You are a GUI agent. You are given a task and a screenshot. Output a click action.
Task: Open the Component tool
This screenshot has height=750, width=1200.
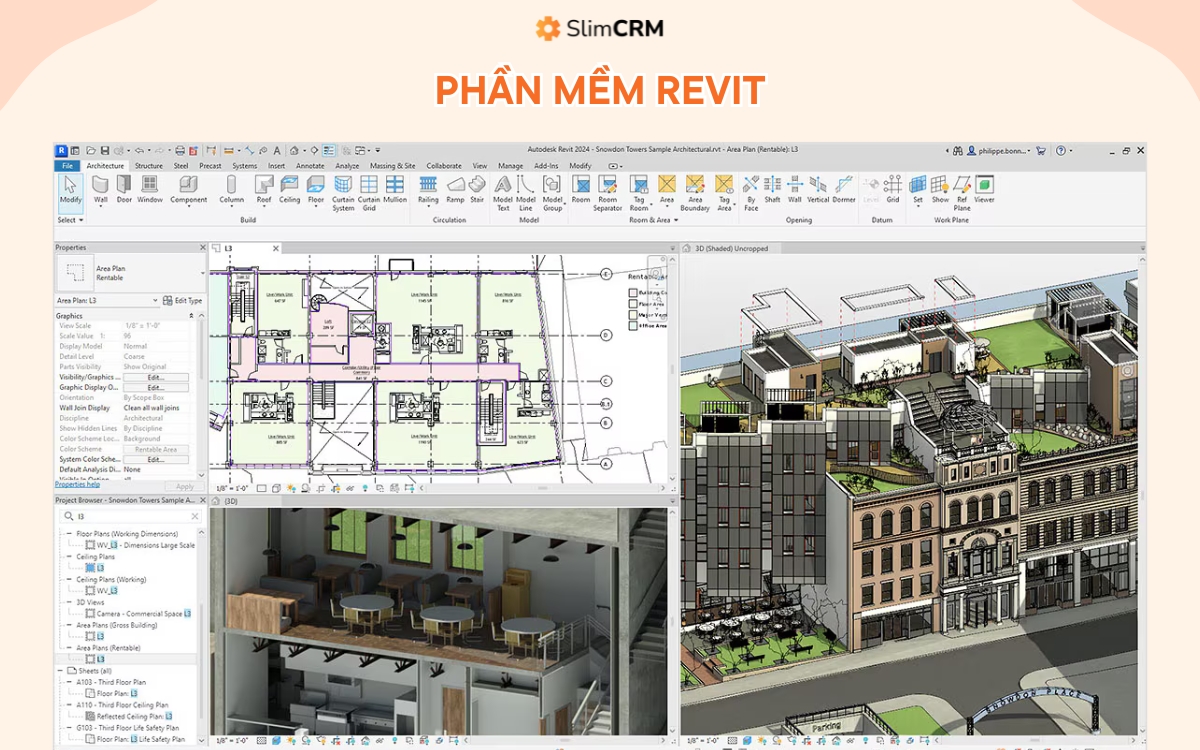click(x=188, y=190)
